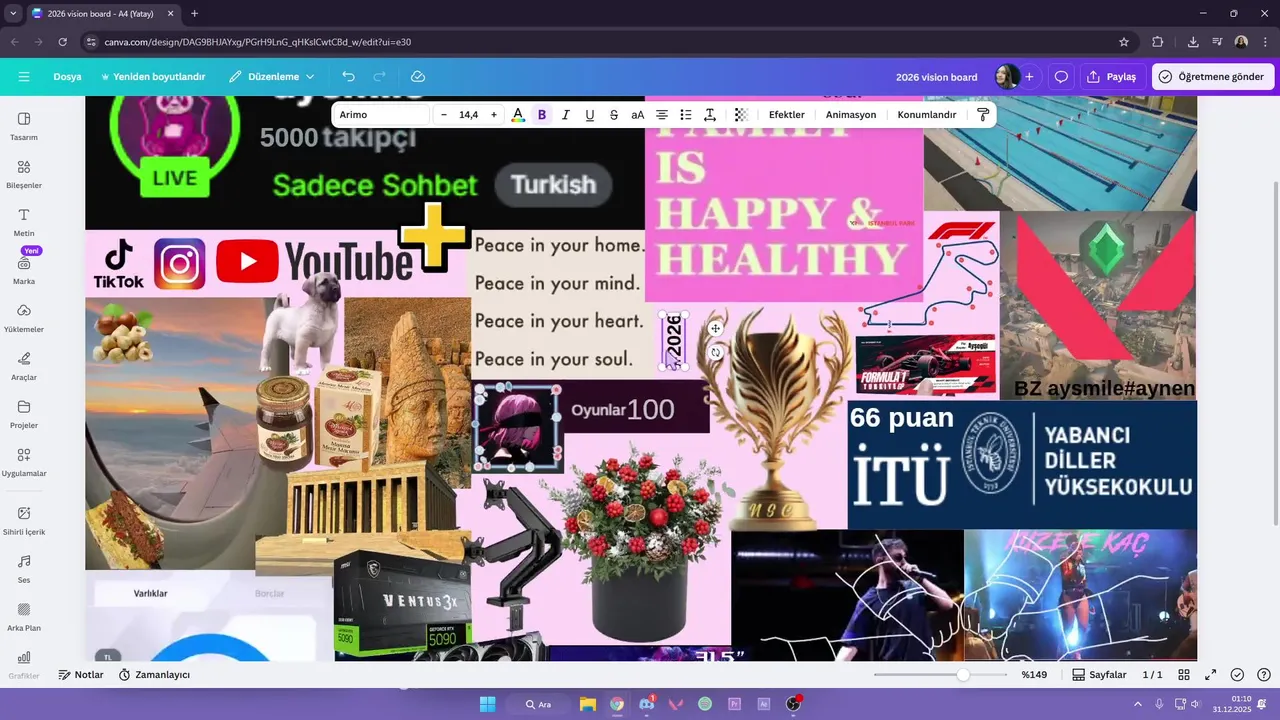Open the Notlar notes panel
Screen dimensions: 1280x720
[81, 675]
